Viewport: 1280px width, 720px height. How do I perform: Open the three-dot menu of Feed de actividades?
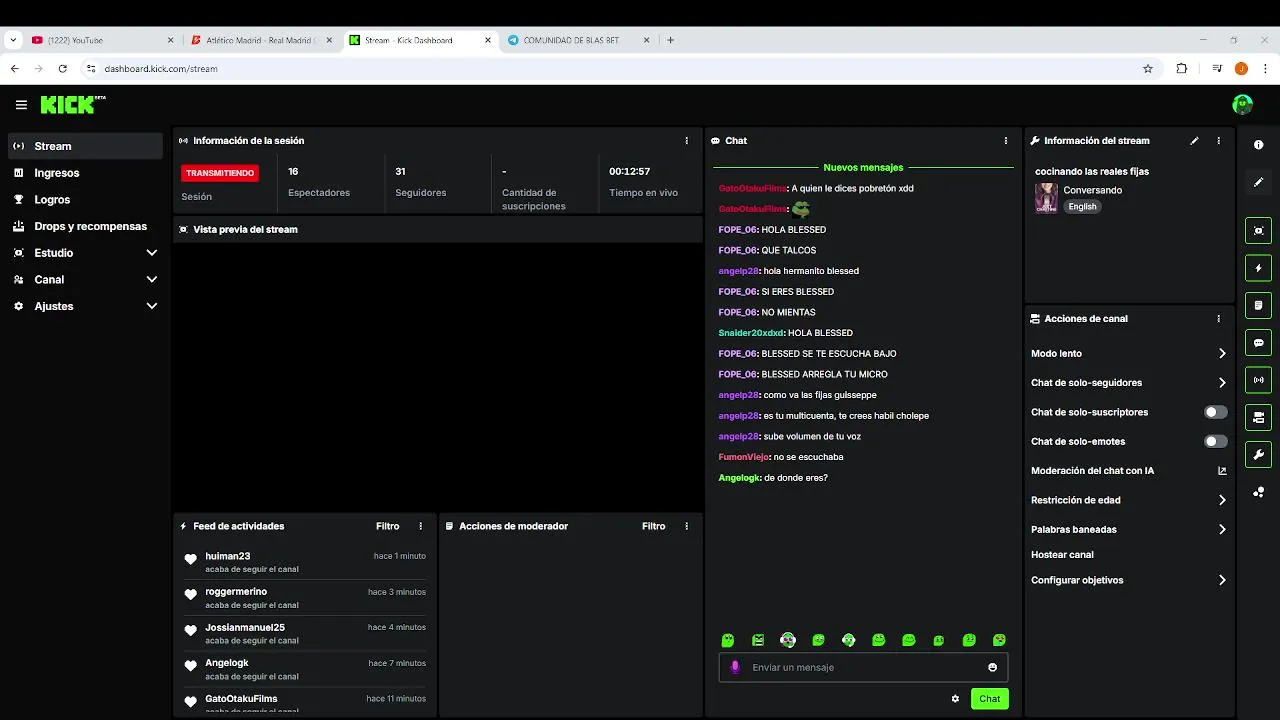point(420,526)
